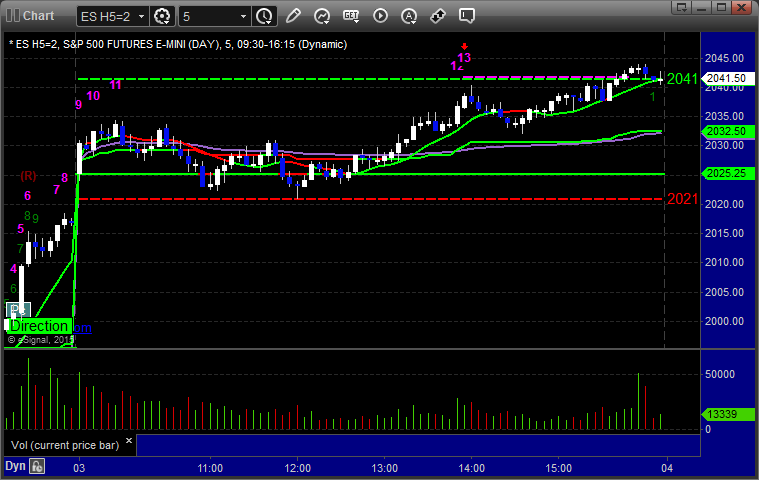Open the blue link beside Direction
Viewport: 759px width, 480px height.
point(82,328)
